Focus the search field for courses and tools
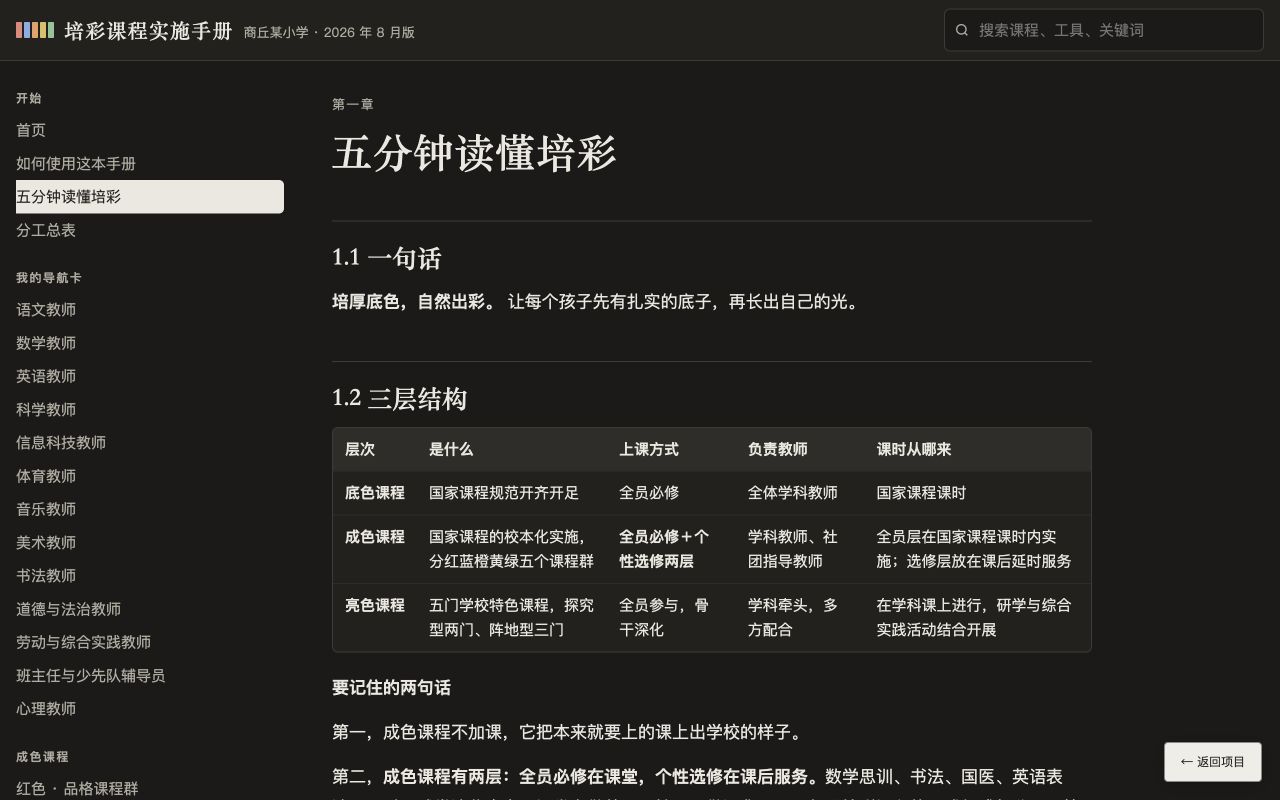The width and height of the screenshot is (1280, 800). 1104,30
